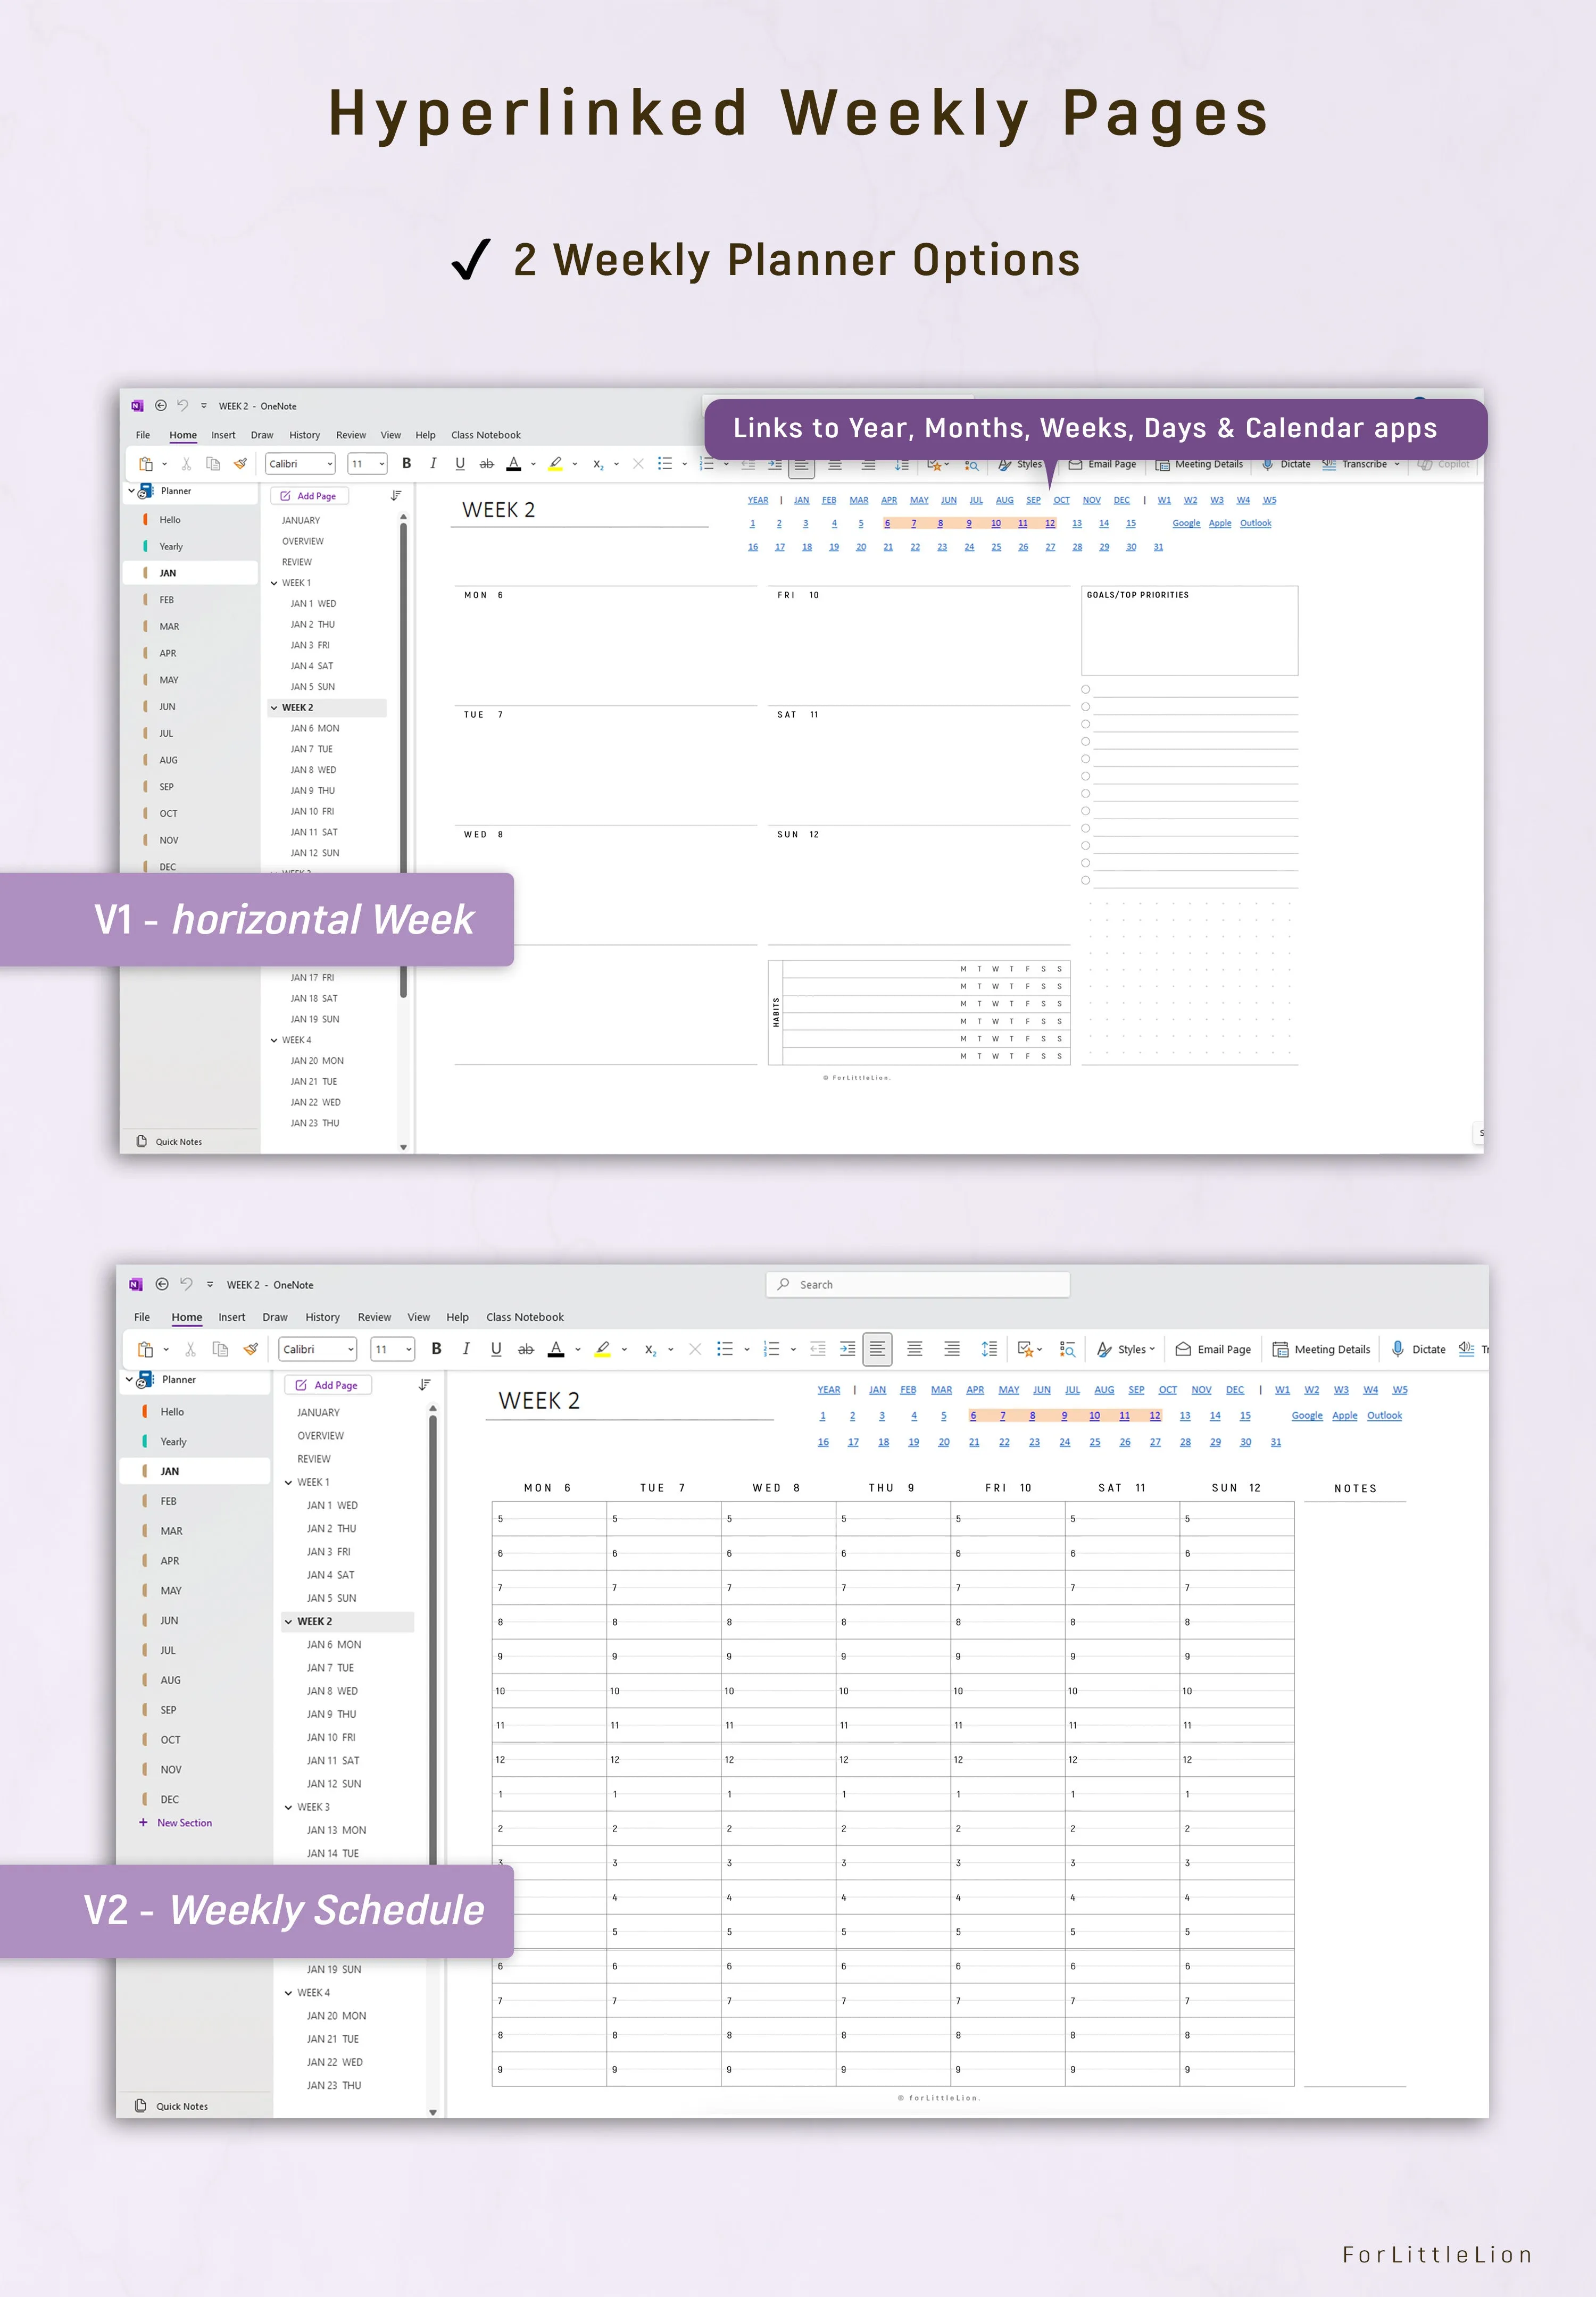Click font color A swatch in lower window

pyautogui.click(x=556, y=1349)
